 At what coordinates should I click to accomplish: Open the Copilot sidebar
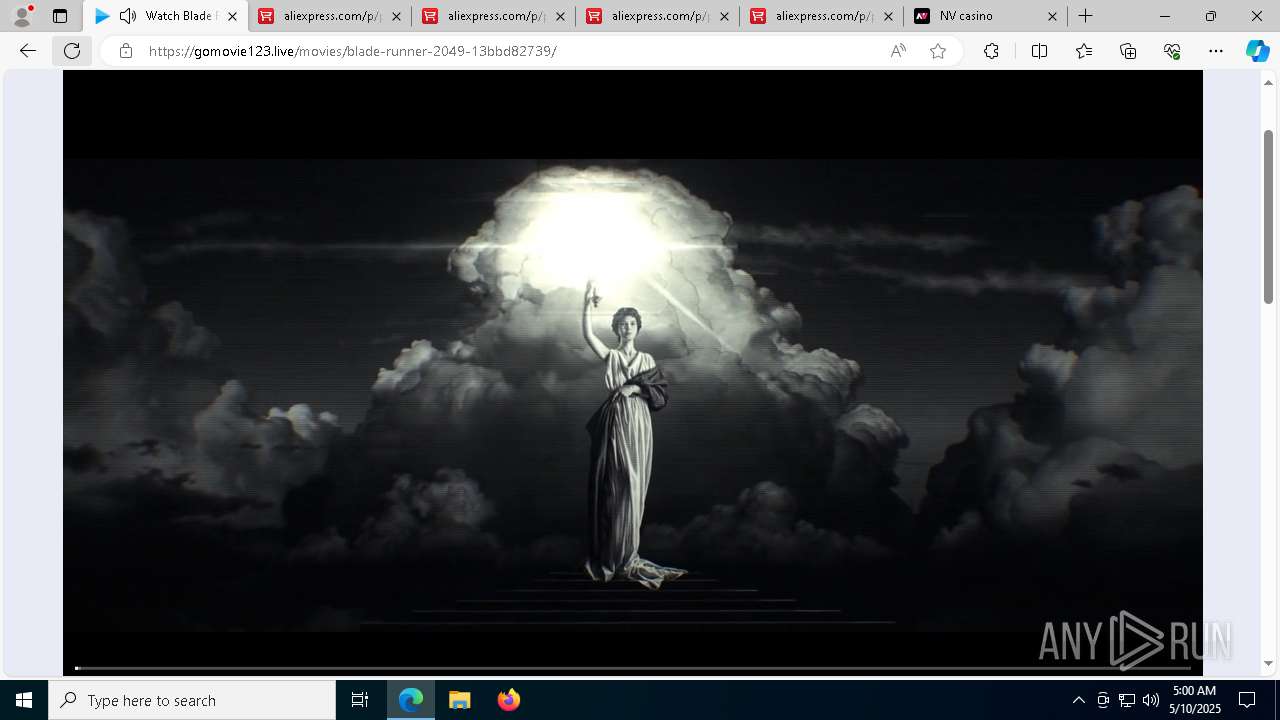point(1258,51)
